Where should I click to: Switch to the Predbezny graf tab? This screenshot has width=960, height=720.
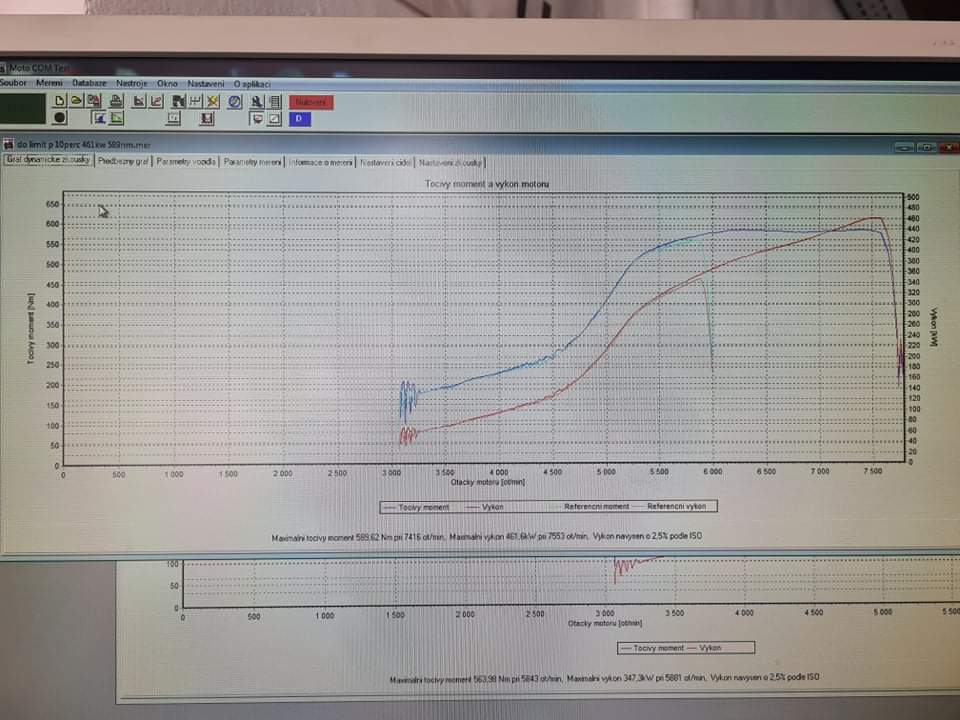123,161
